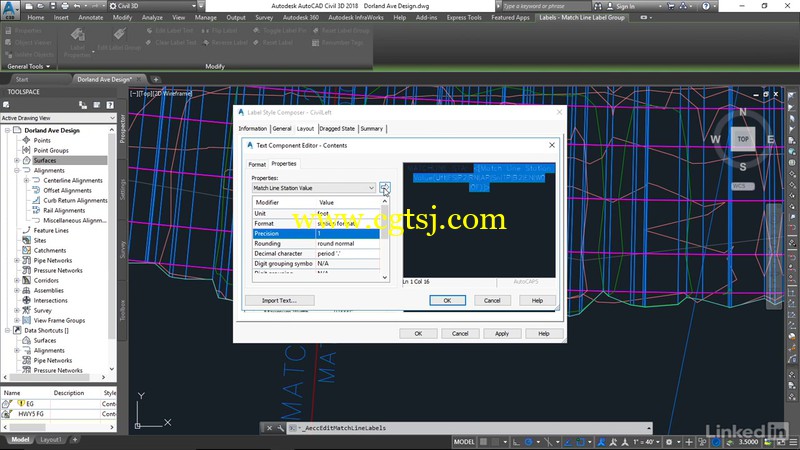Click the Sign In user icon
The width and height of the screenshot is (800, 450).
pos(610,6)
